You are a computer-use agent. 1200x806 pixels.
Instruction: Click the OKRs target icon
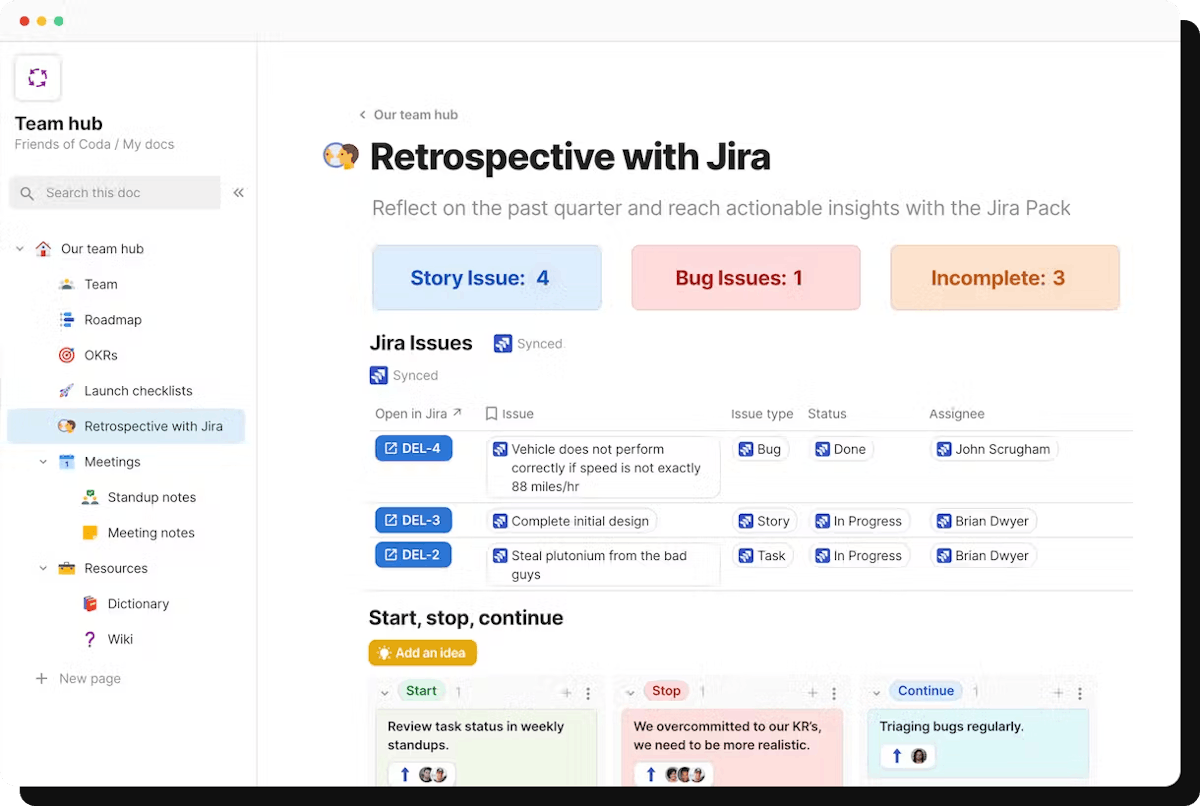(67, 355)
